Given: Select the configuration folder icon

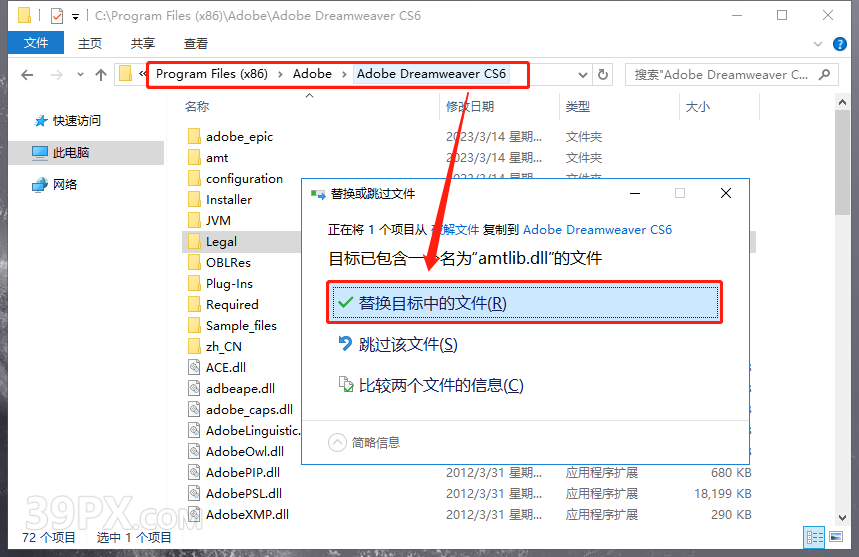Looking at the screenshot, I should pyautogui.click(x=194, y=178).
